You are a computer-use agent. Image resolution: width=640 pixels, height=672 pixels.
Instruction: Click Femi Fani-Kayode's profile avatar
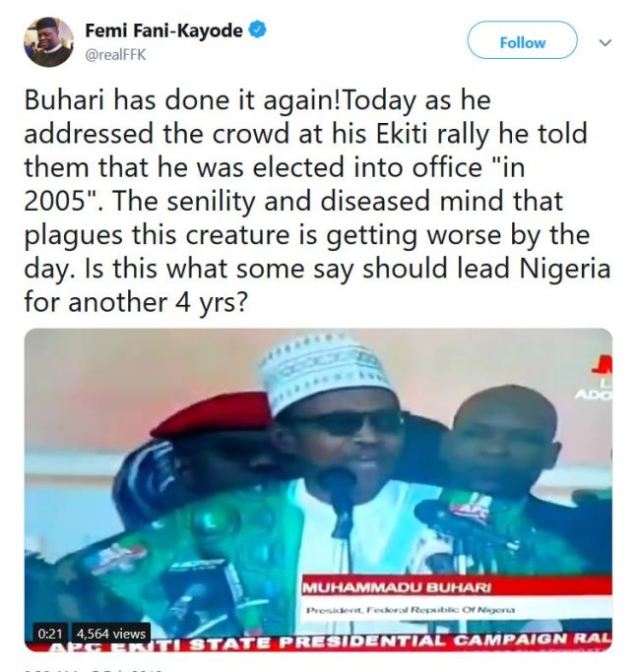[48, 42]
